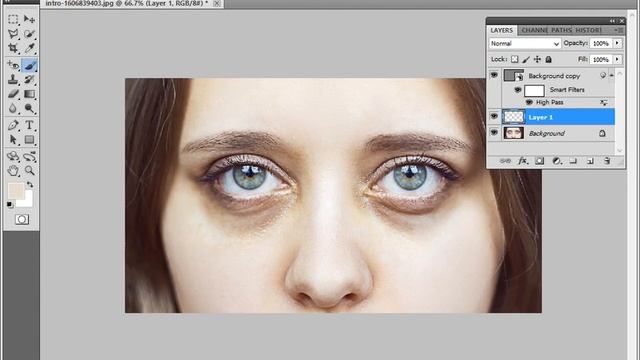
Task: Add a layer mask
Action: coord(539,161)
